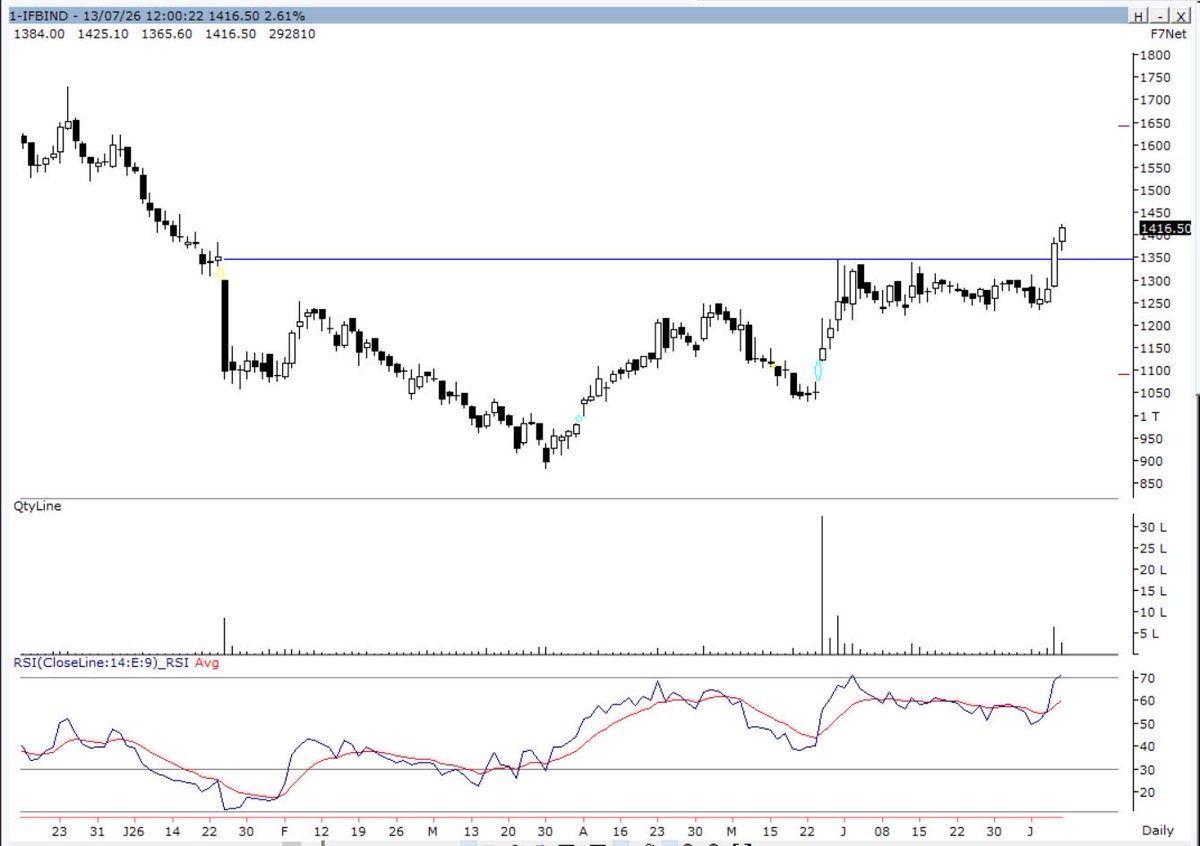Click the QtyLine panel label
The height and width of the screenshot is (846, 1200).
click(x=37, y=506)
